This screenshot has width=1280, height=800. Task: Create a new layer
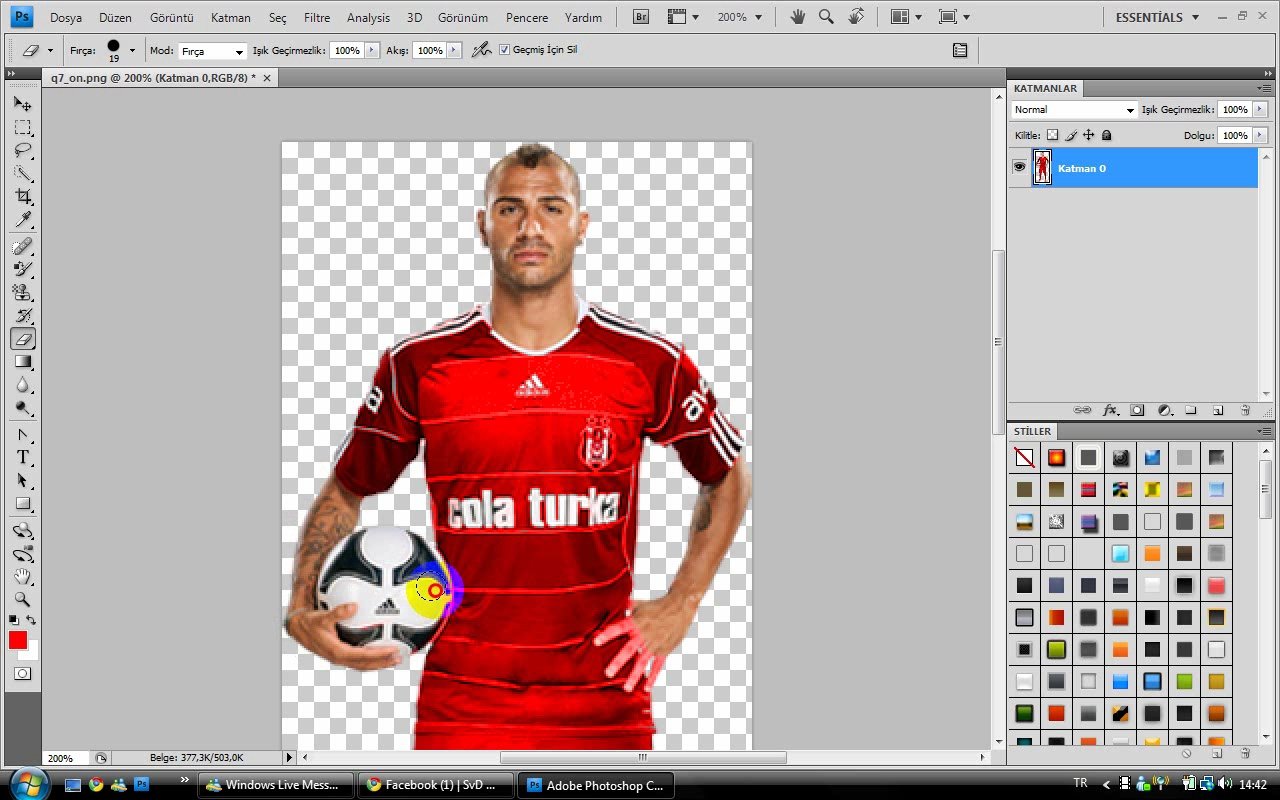pyautogui.click(x=1218, y=410)
